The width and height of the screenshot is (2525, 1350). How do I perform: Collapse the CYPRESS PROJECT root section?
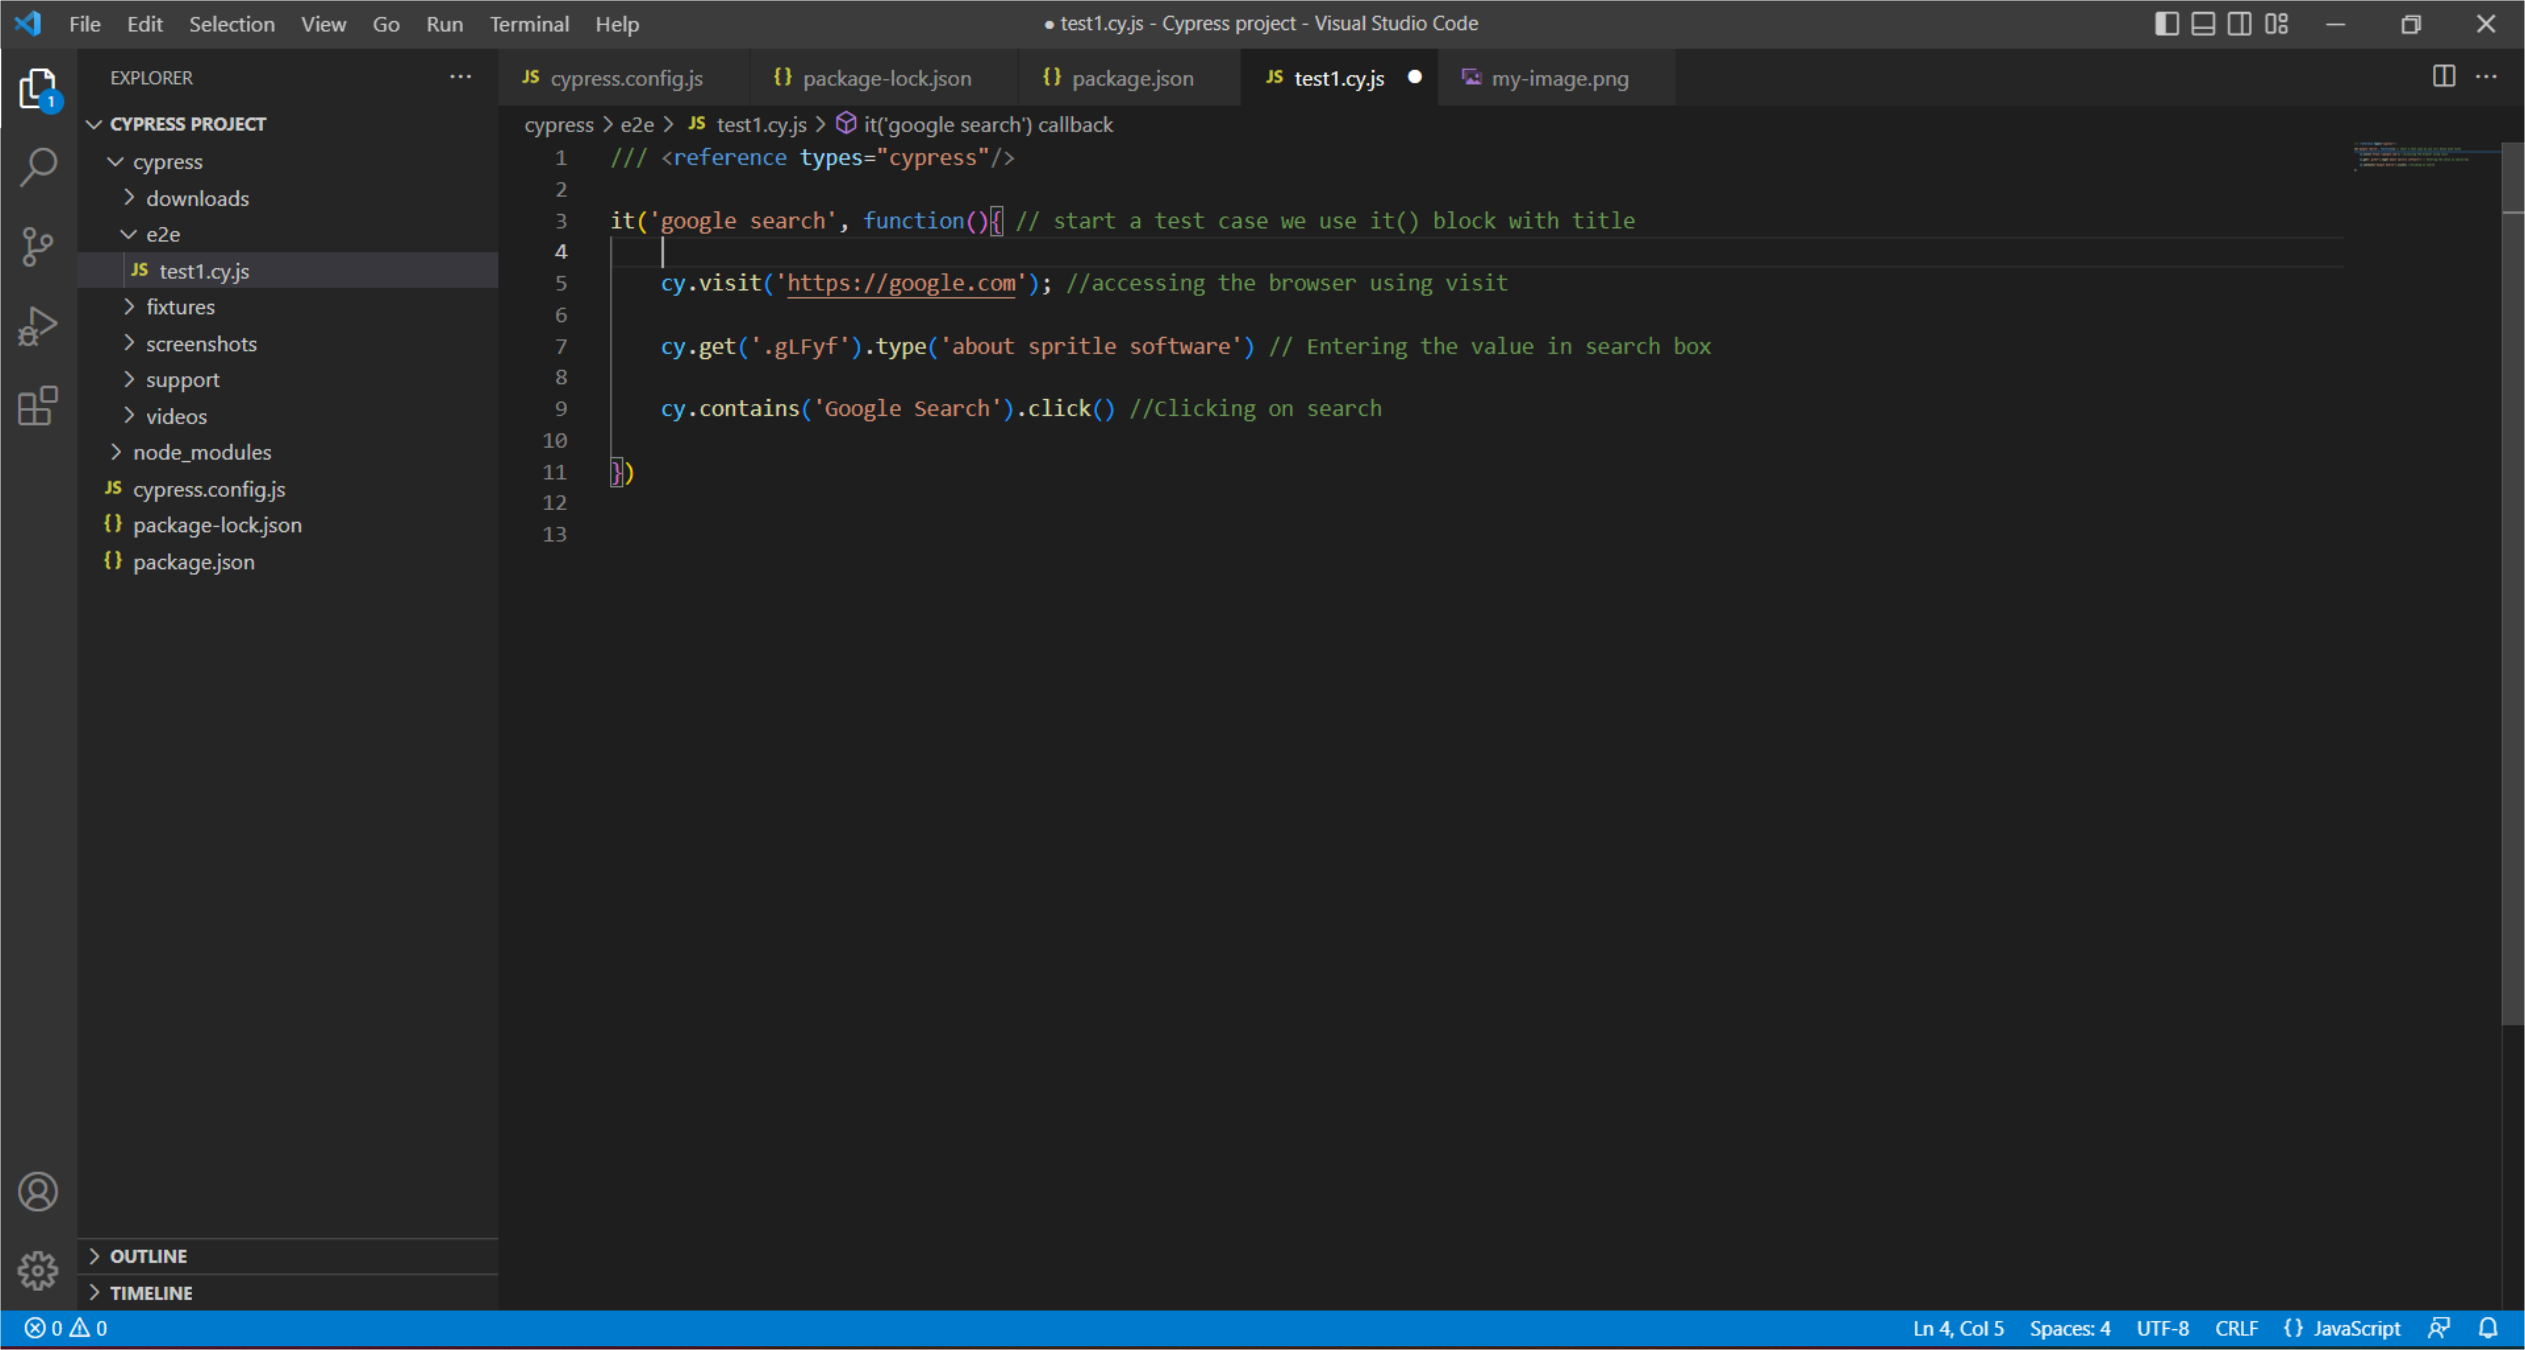(95, 124)
